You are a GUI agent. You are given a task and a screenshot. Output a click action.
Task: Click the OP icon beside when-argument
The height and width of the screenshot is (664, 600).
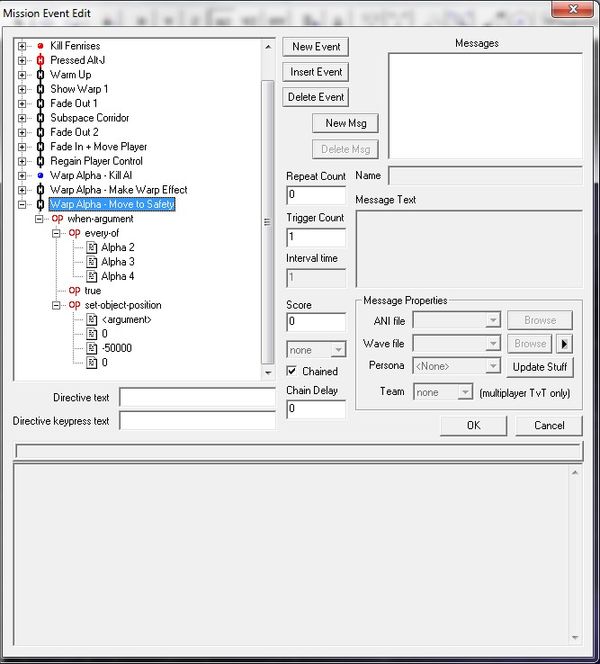point(58,218)
